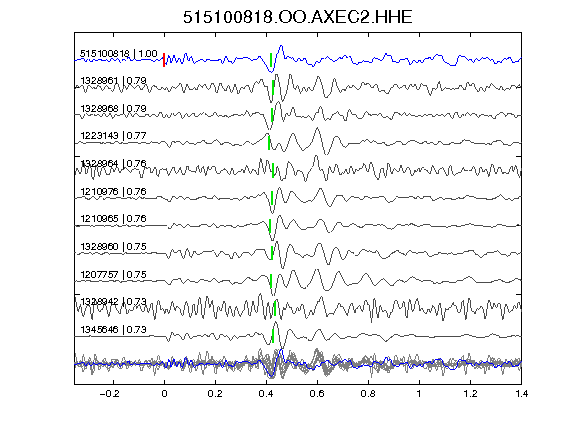Click the stacked overlay waveform at the bottom
The image size is (576, 432).
tap(298, 364)
